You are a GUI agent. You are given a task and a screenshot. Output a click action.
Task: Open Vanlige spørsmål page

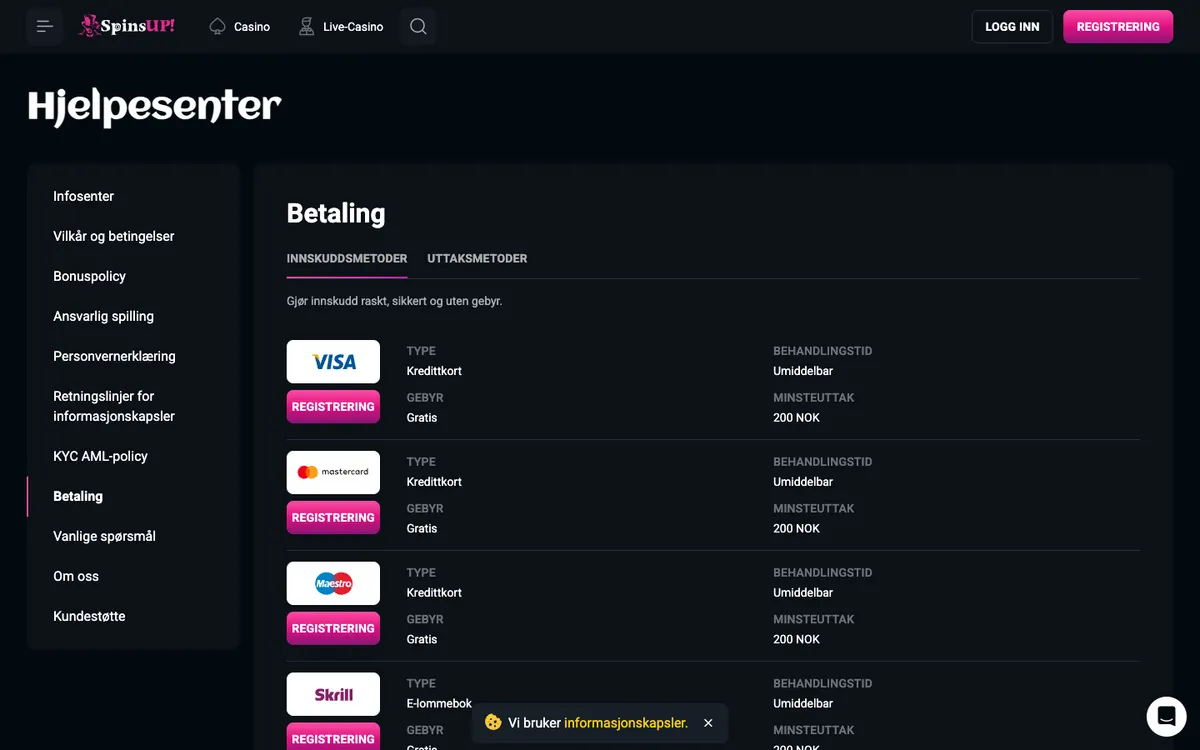[x=104, y=536]
